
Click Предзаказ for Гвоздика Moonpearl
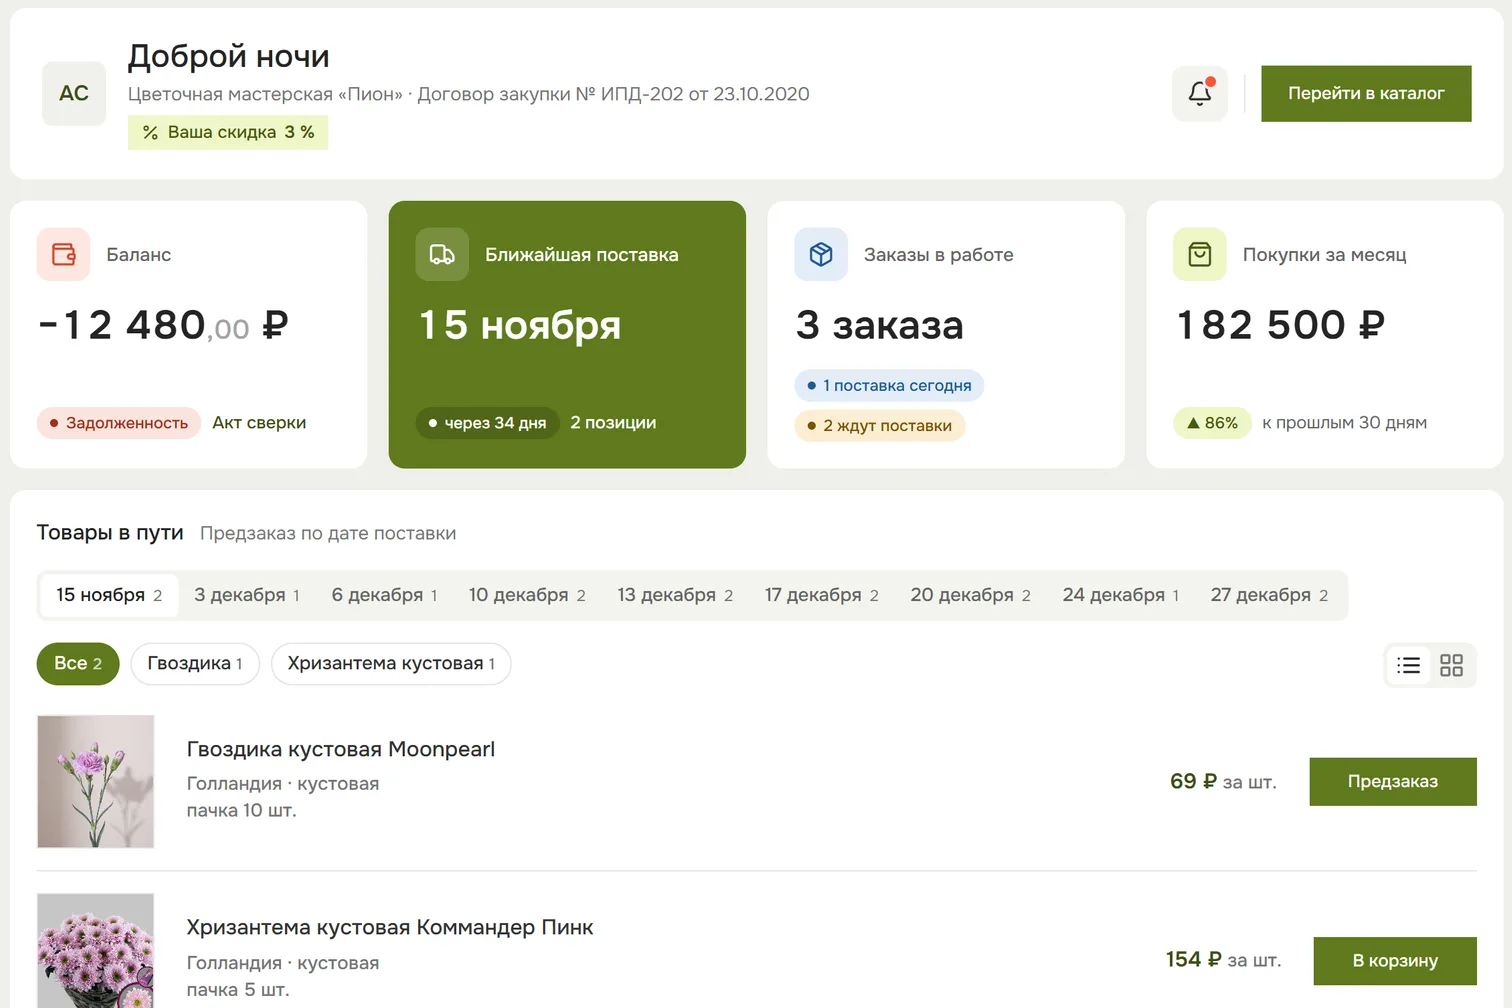(x=1393, y=781)
